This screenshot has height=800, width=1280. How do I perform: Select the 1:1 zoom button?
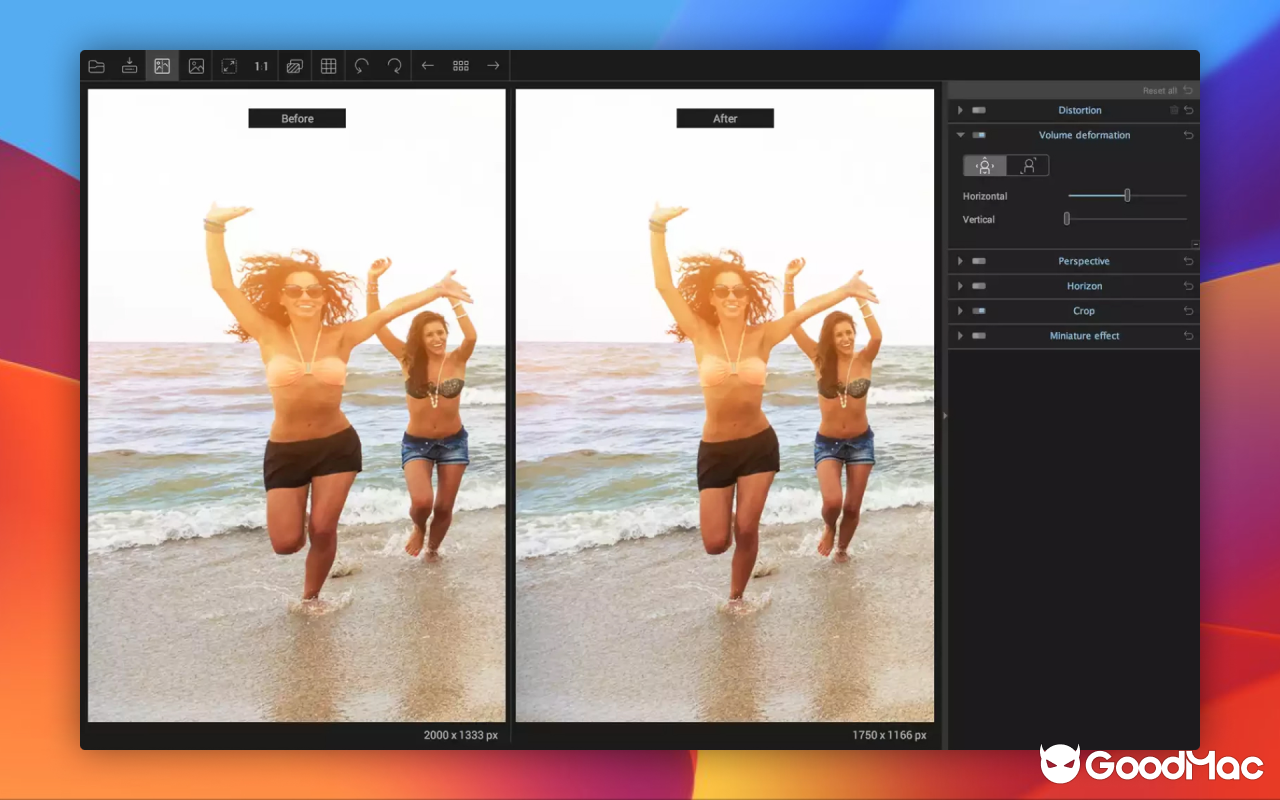tap(261, 66)
